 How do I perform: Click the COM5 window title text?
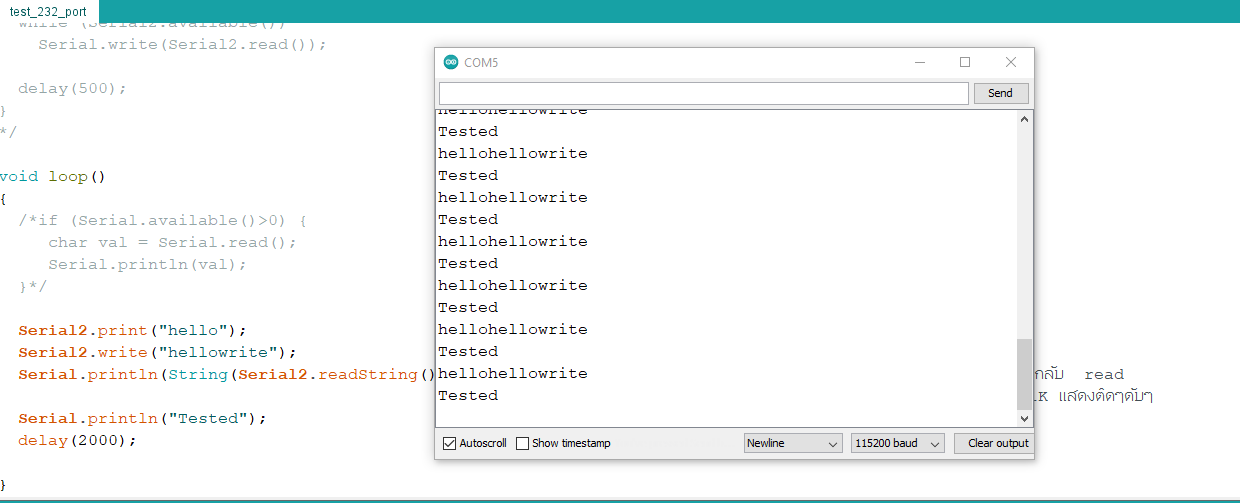coord(481,63)
